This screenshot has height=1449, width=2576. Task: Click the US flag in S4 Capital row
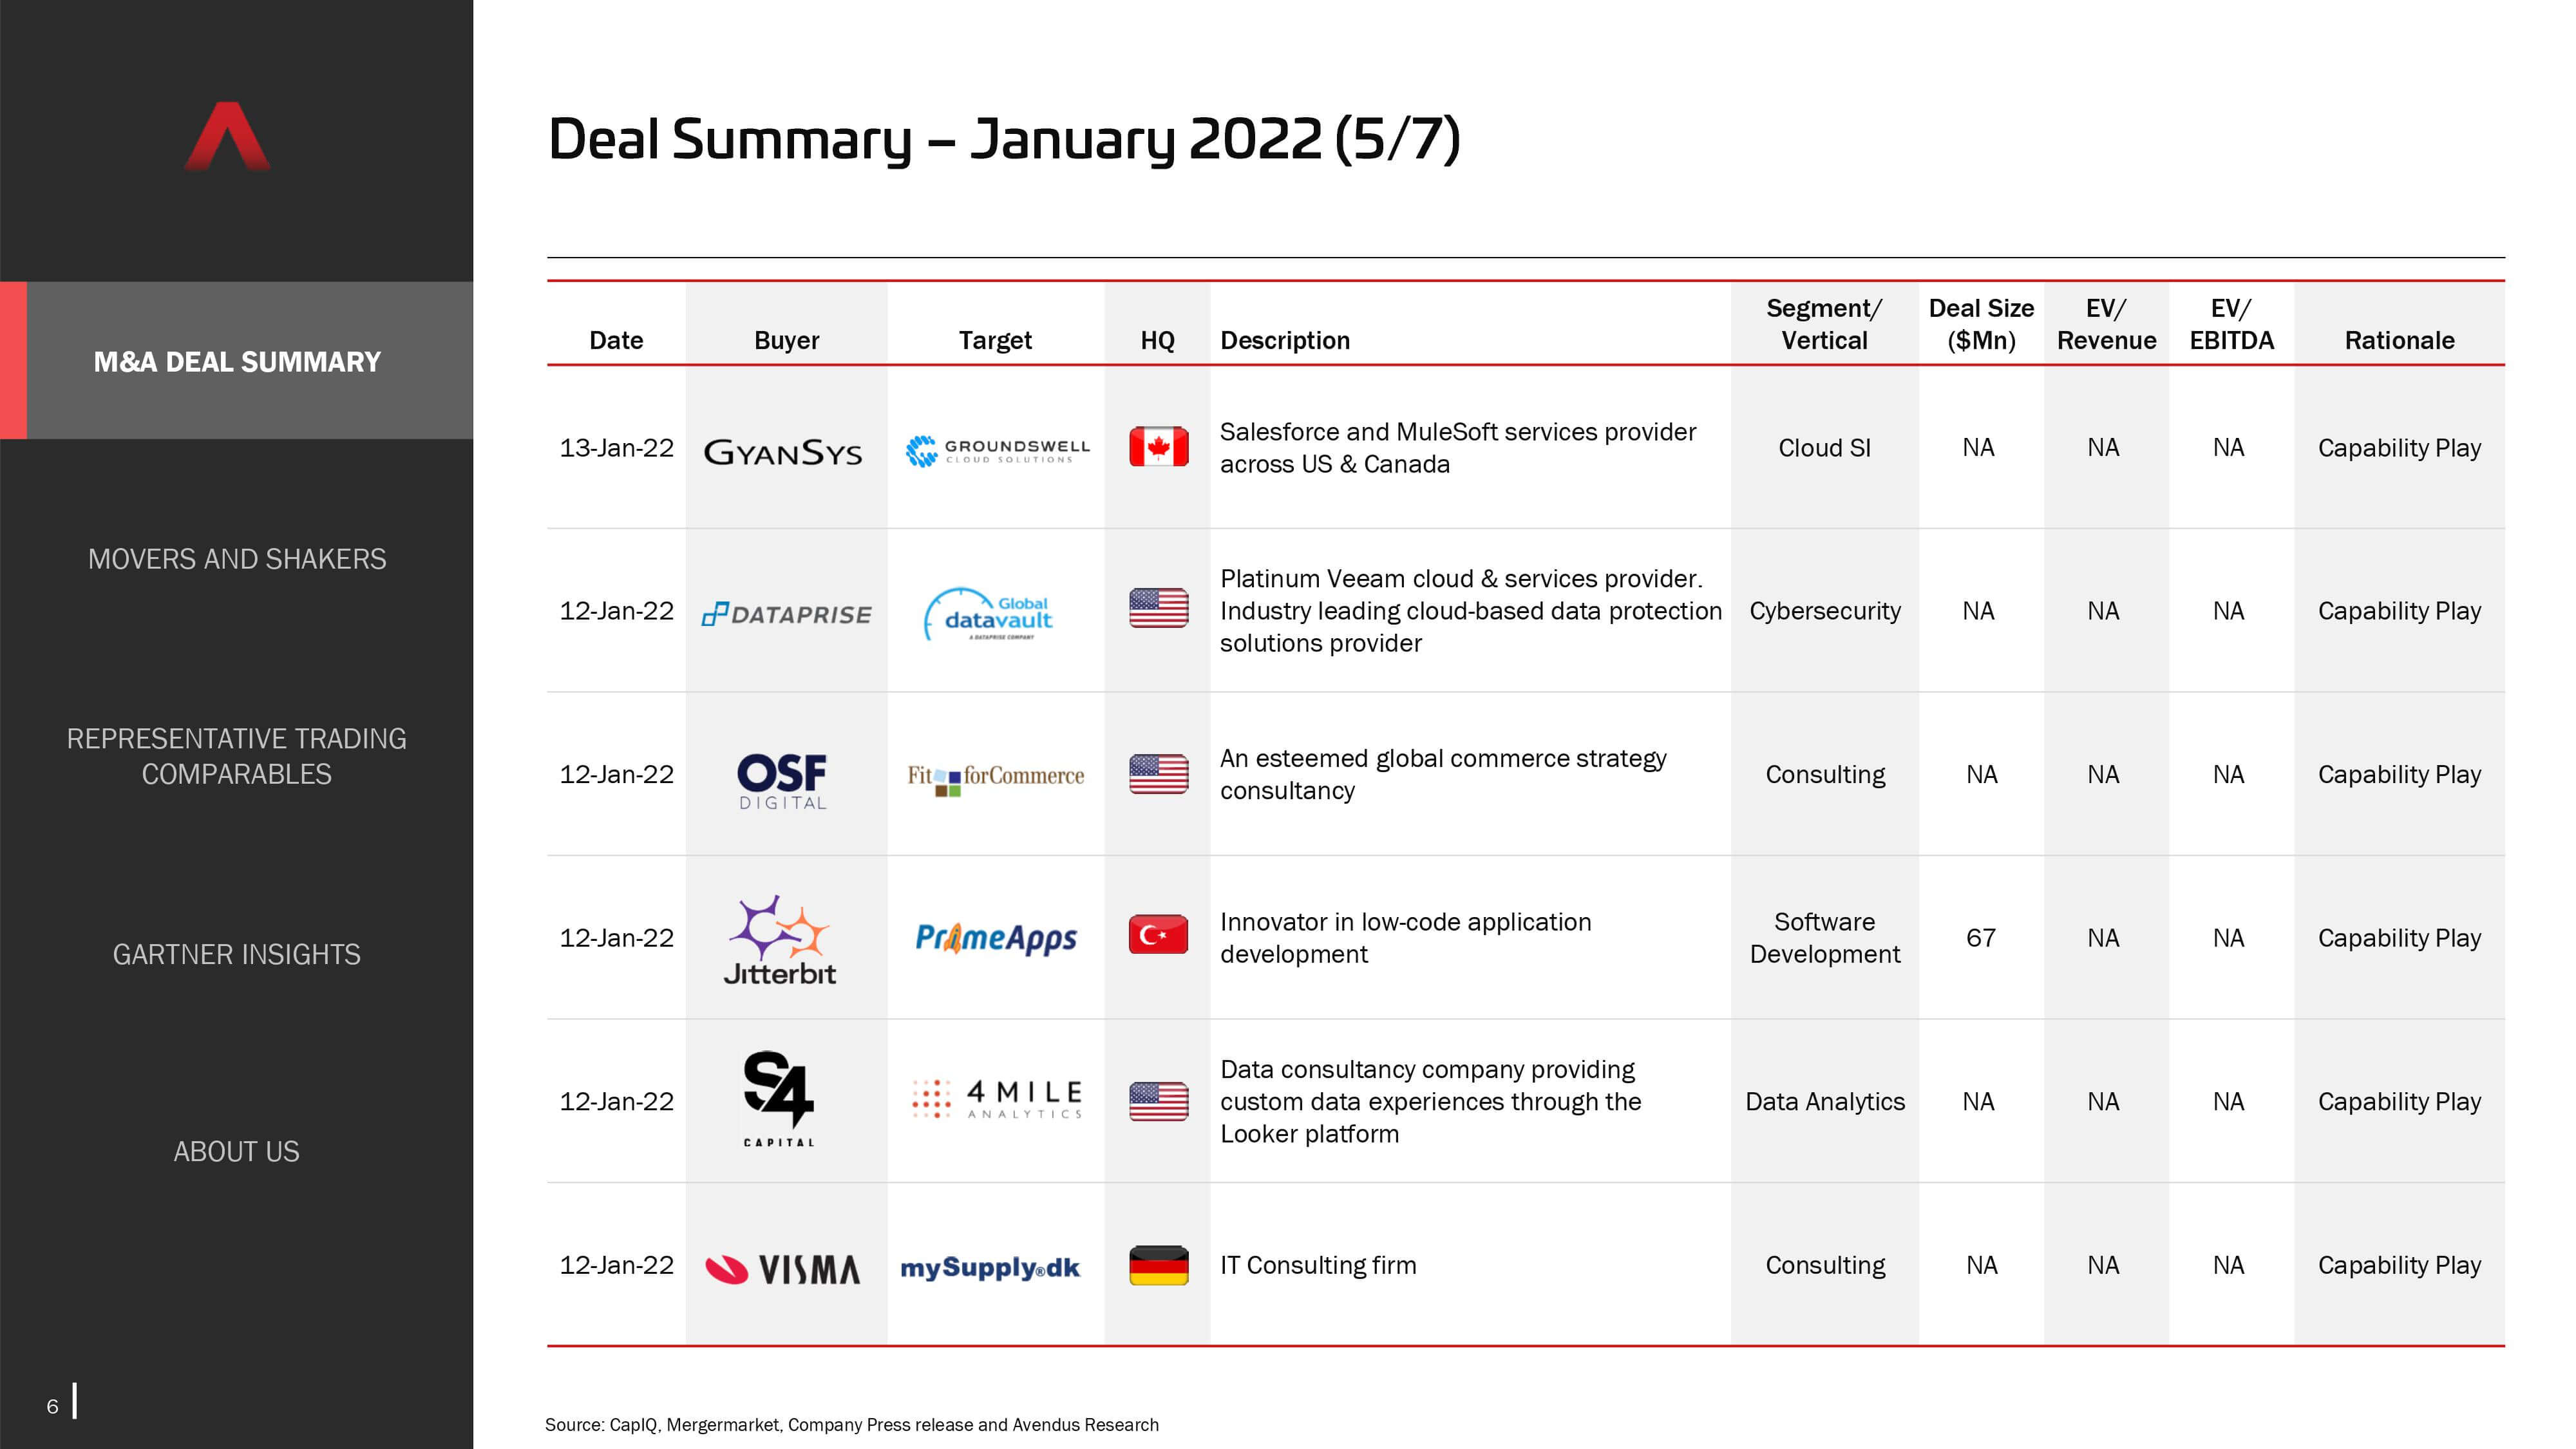click(1158, 1101)
